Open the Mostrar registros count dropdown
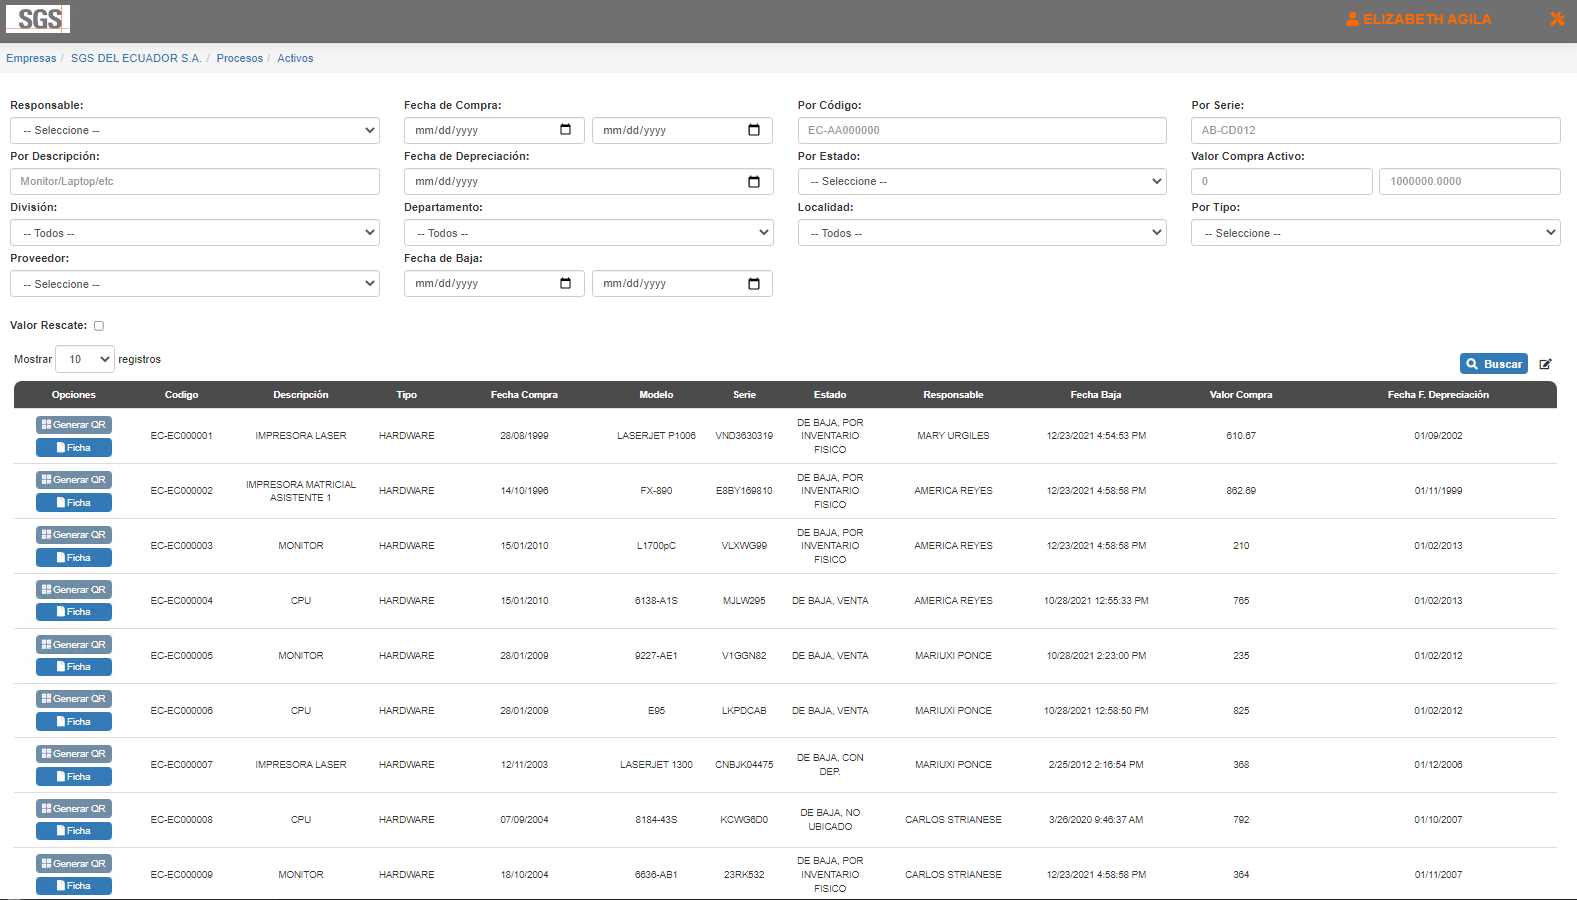 click(85, 359)
